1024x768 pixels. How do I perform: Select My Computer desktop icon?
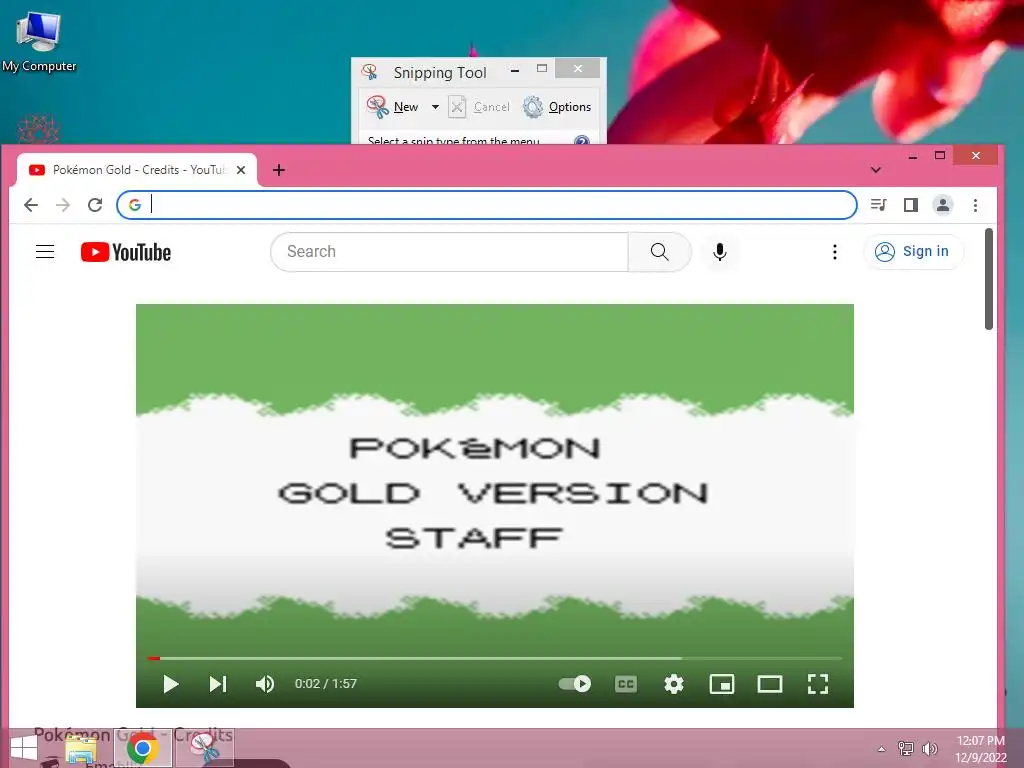[39, 42]
